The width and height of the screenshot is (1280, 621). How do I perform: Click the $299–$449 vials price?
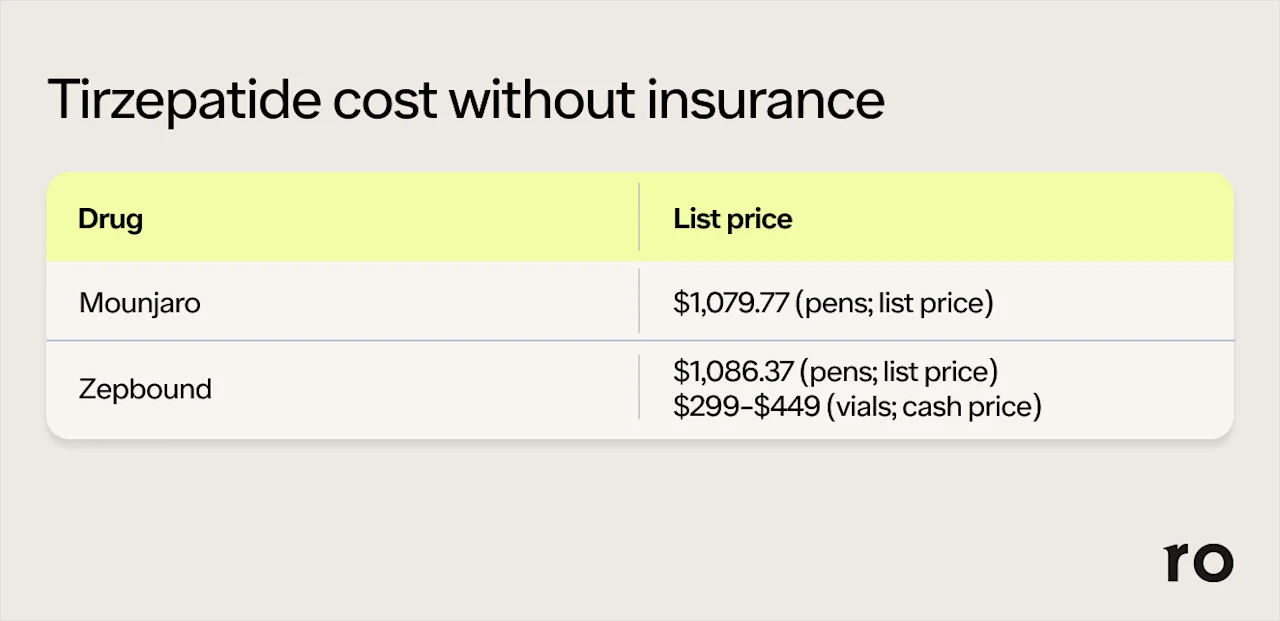click(x=745, y=406)
